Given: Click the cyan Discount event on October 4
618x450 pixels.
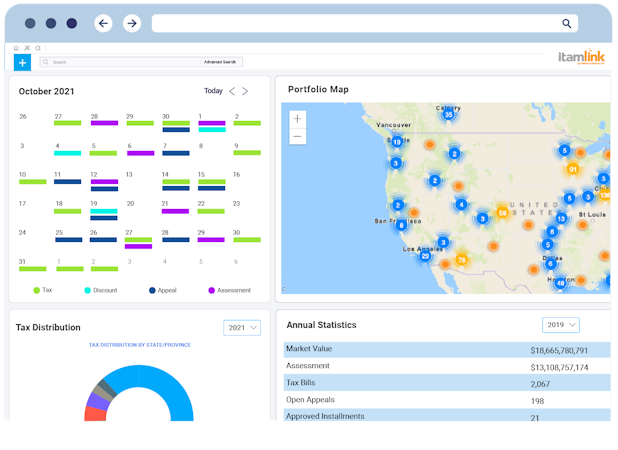Looking at the screenshot, I should pyautogui.click(x=67, y=153).
